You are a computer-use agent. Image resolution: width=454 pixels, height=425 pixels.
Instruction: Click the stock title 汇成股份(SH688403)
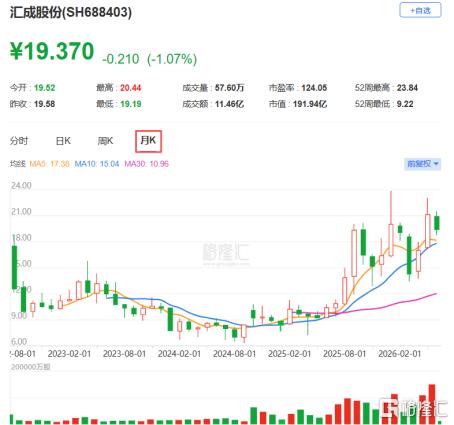coord(71,13)
